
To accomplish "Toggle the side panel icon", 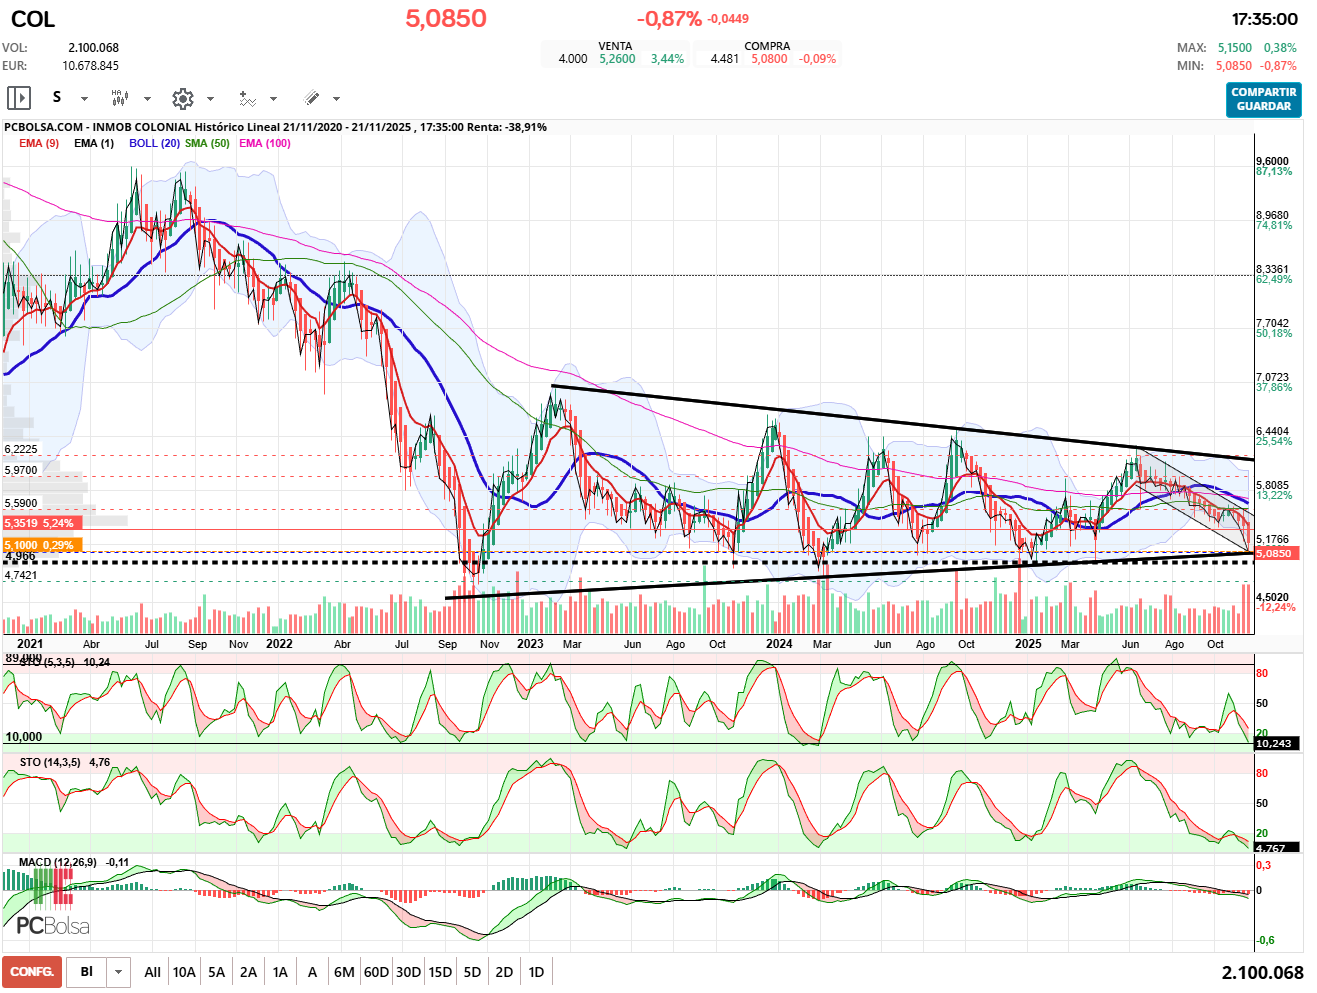I will 19,98.
